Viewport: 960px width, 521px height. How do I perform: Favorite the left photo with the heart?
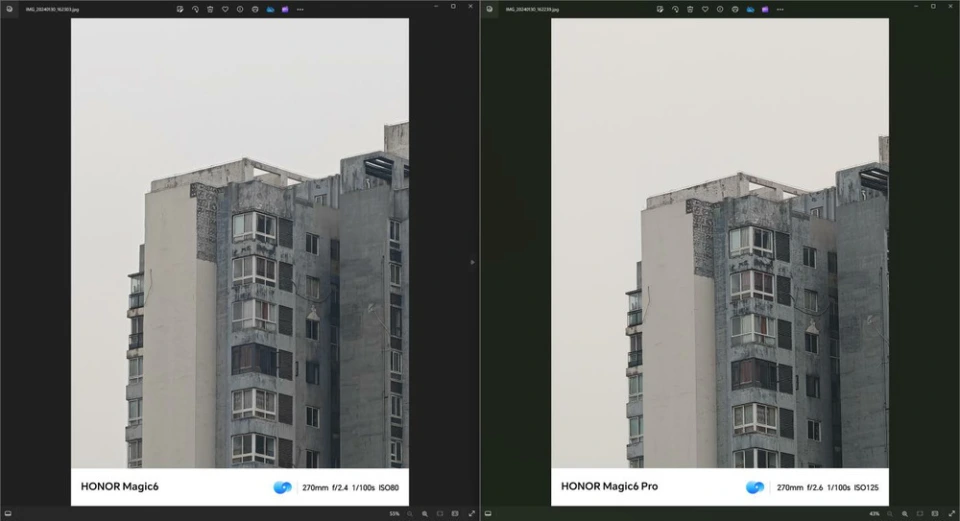click(225, 9)
